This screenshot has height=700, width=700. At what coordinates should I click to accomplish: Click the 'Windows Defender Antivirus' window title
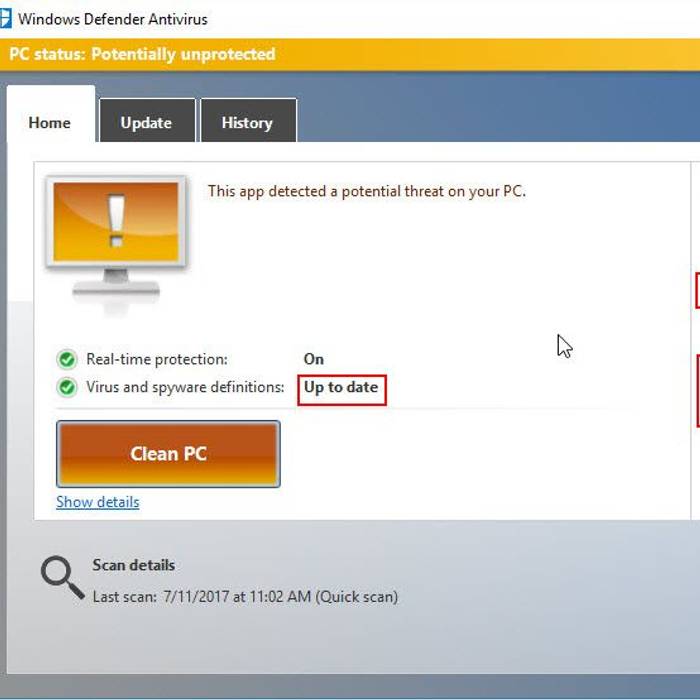pyautogui.click(x=112, y=19)
